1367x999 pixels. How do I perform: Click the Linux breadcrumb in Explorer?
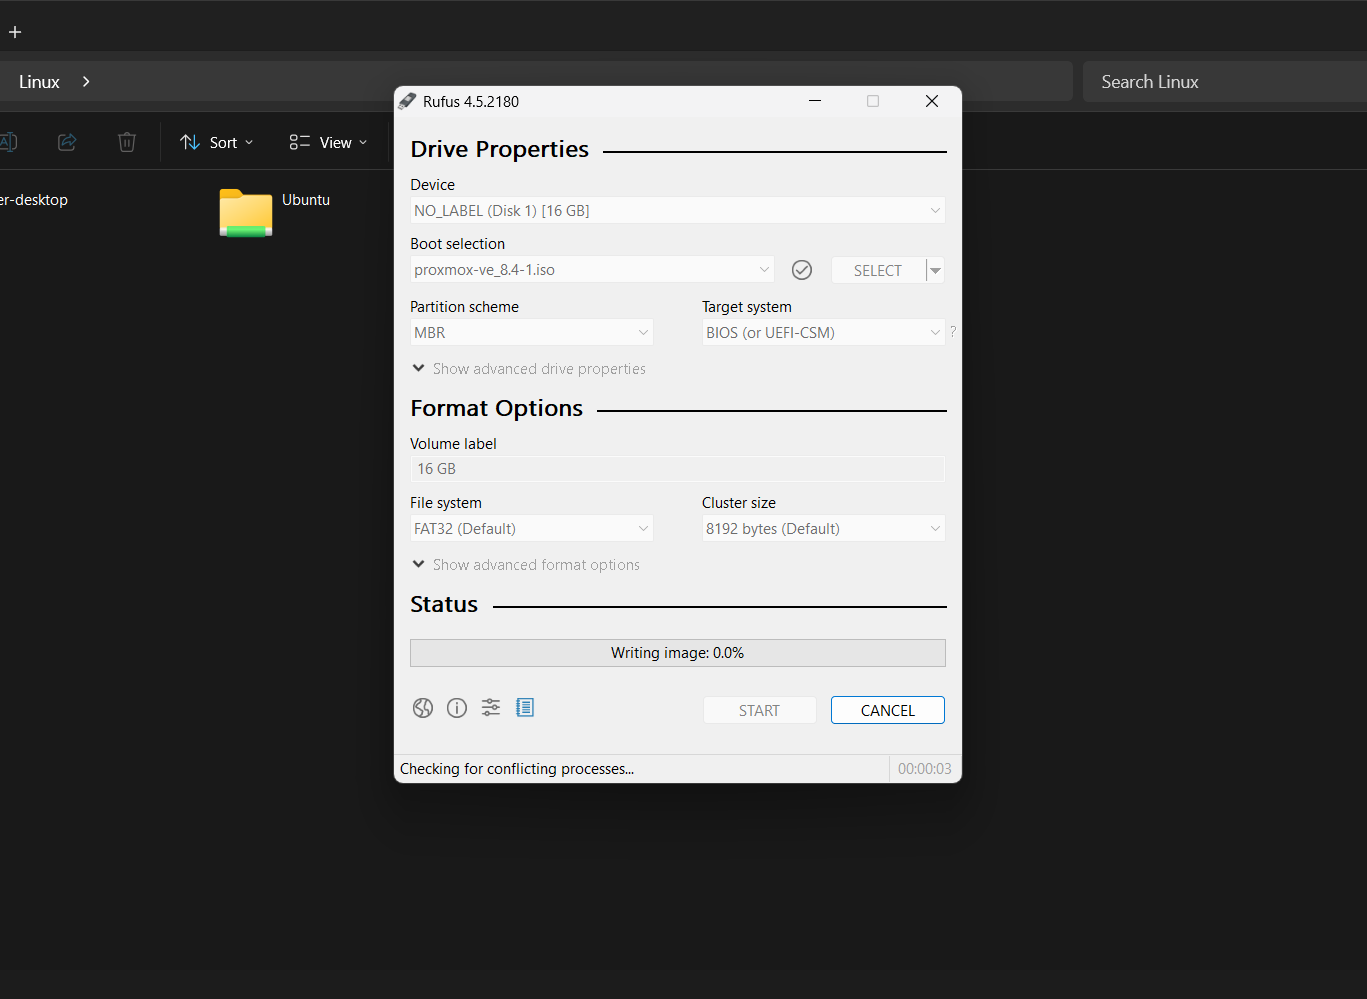point(37,81)
